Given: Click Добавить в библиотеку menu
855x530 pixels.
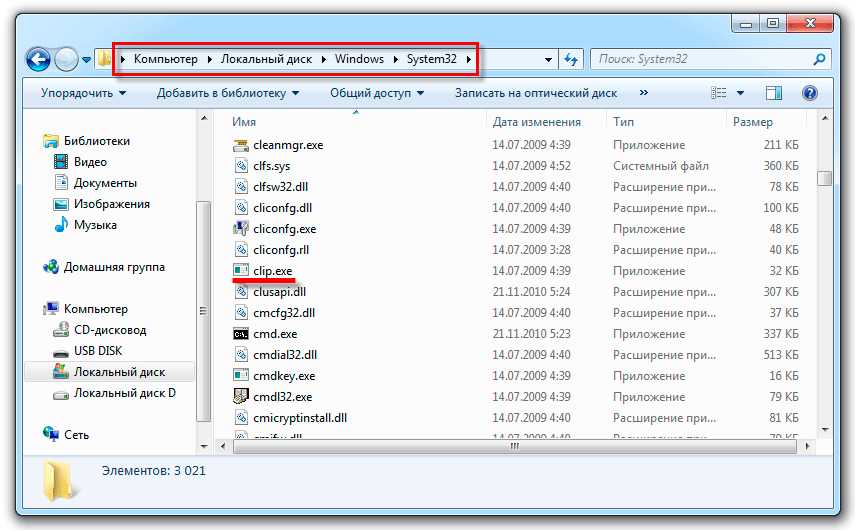Looking at the screenshot, I should pos(227,93).
